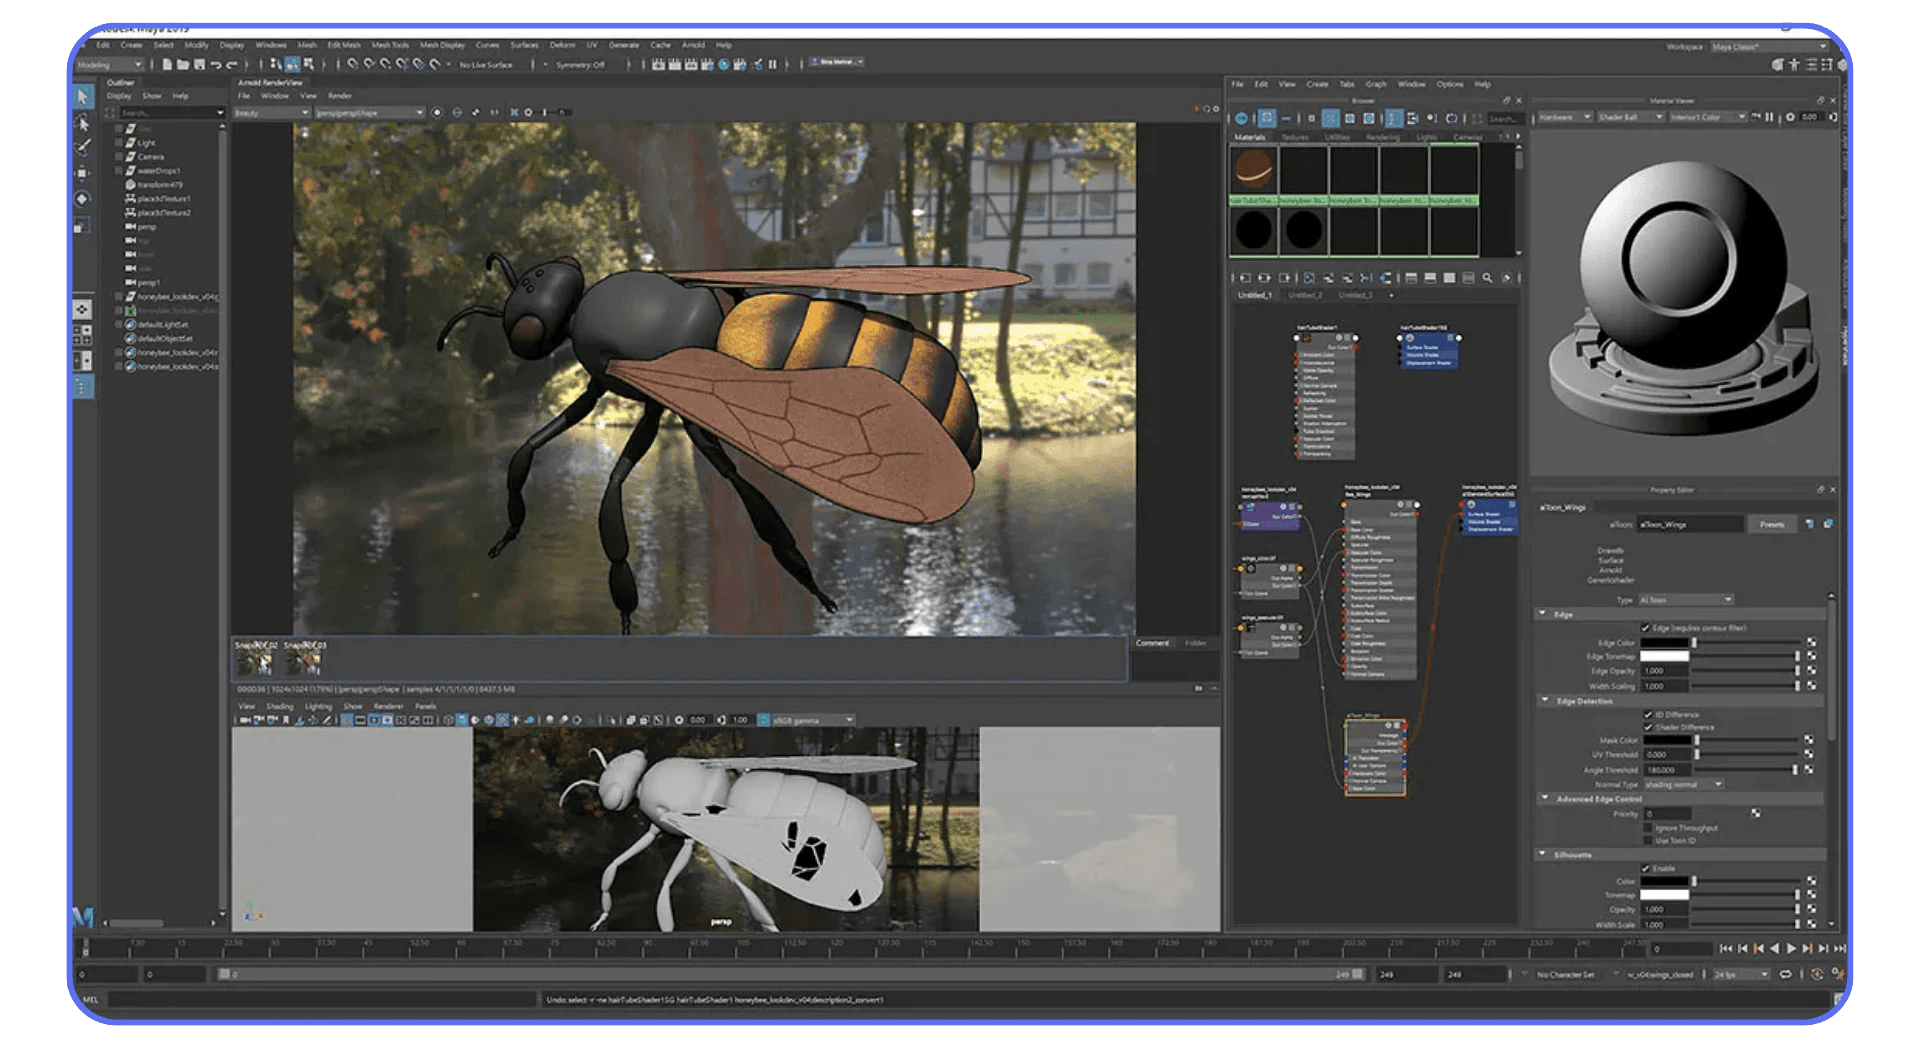Open the Mesh Tools menu

pos(390,45)
